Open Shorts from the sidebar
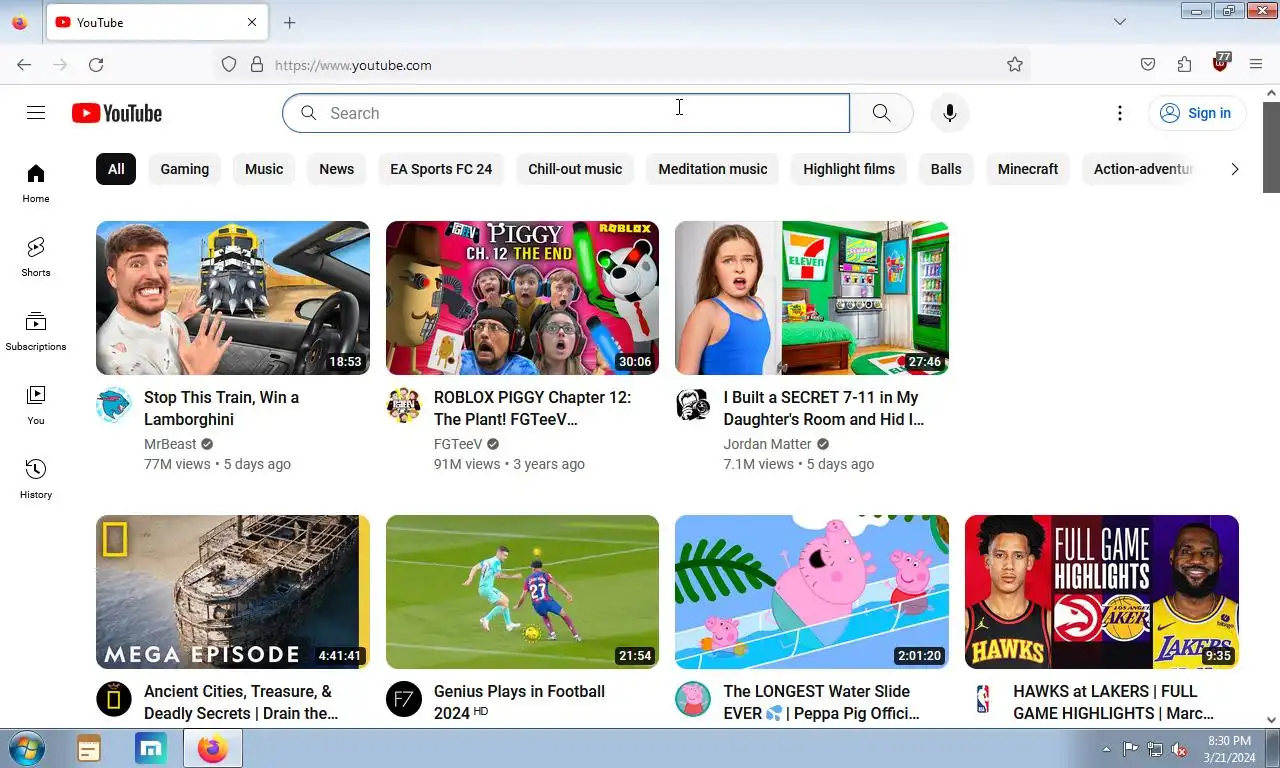 click(x=36, y=257)
